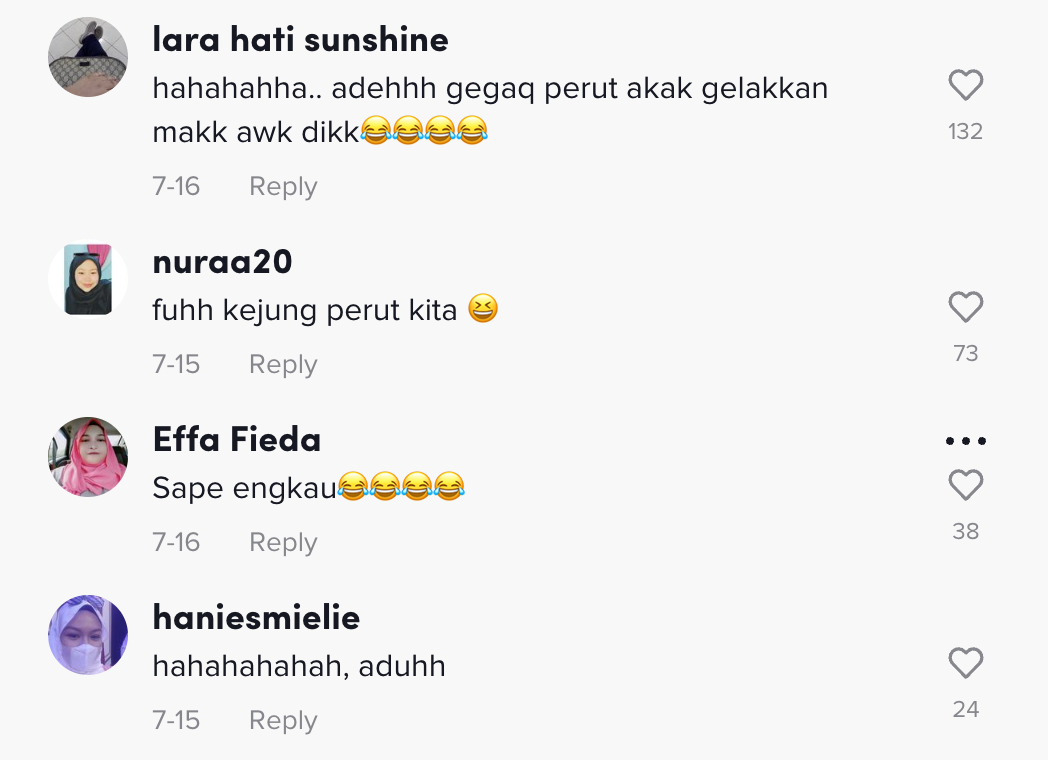Open haniesmielie's avatar
This screenshot has height=760, width=1048.
pyautogui.click(x=88, y=635)
